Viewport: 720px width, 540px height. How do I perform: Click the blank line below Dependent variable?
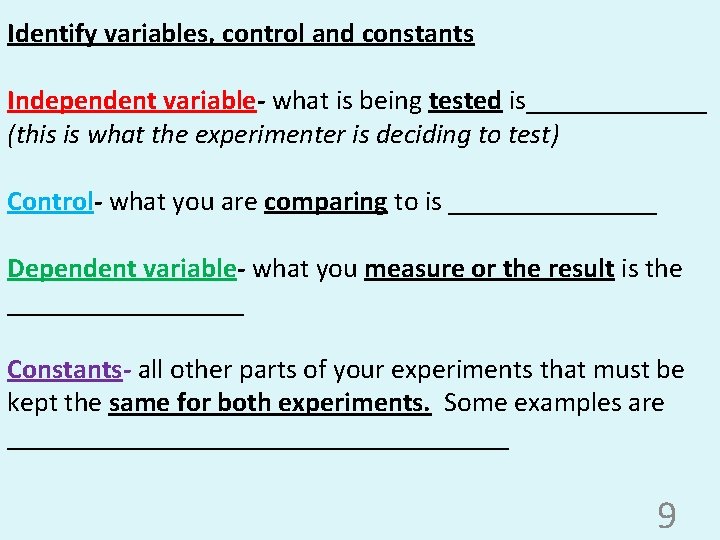[x=125, y=314]
